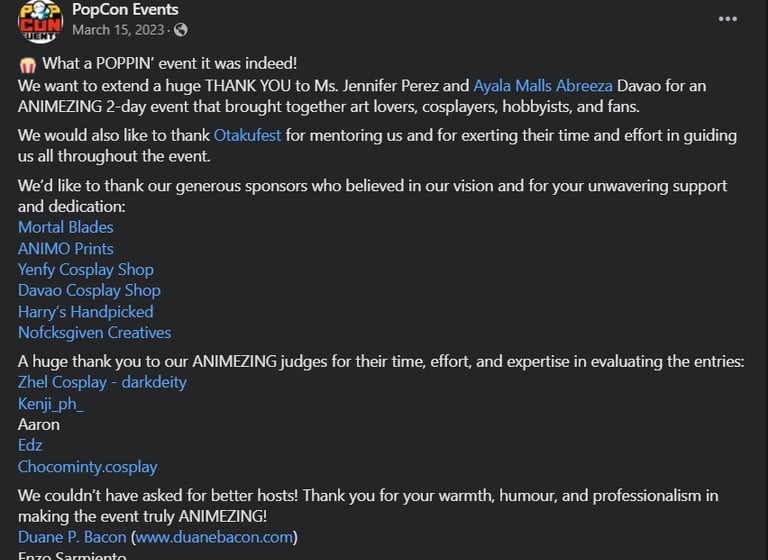Open the www.duanebacon.com website link
Viewport: 768px width, 560px height.
(x=213, y=537)
